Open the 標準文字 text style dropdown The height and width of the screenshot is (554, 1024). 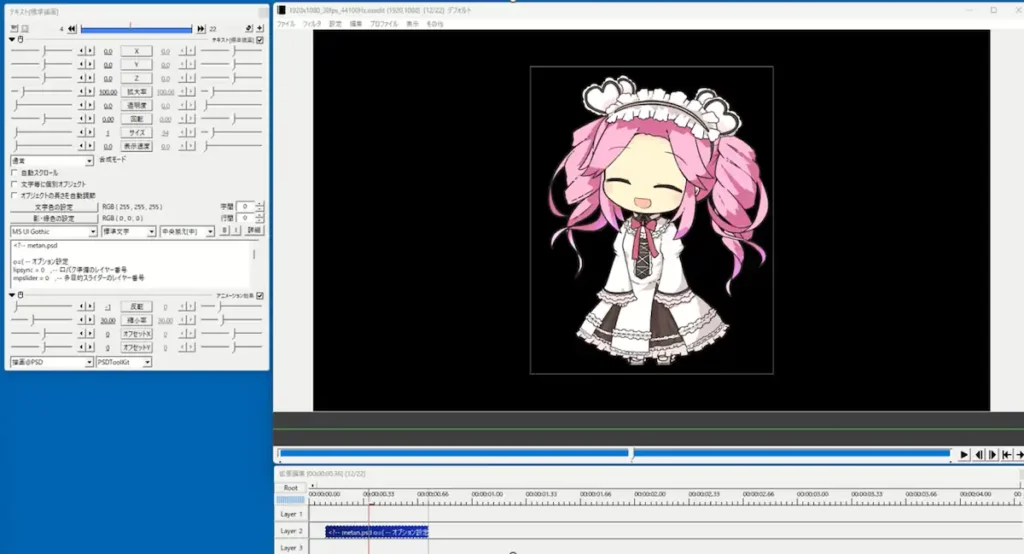coord(128,231)
